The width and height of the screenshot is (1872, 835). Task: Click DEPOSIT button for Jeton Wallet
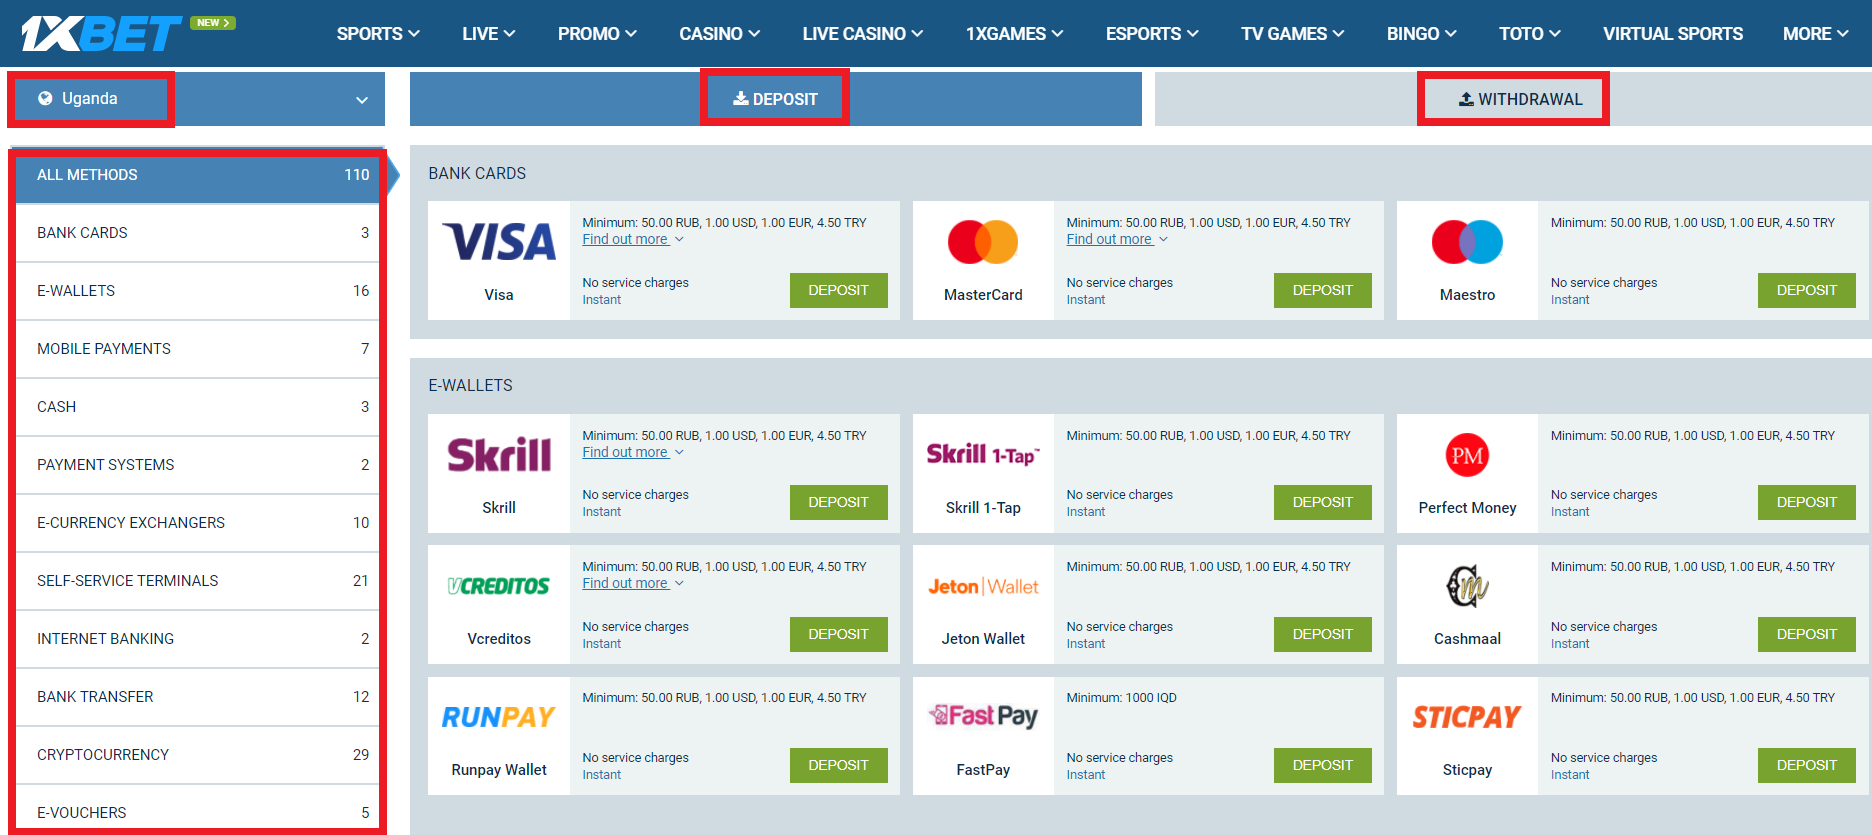tap(1322, 634)
